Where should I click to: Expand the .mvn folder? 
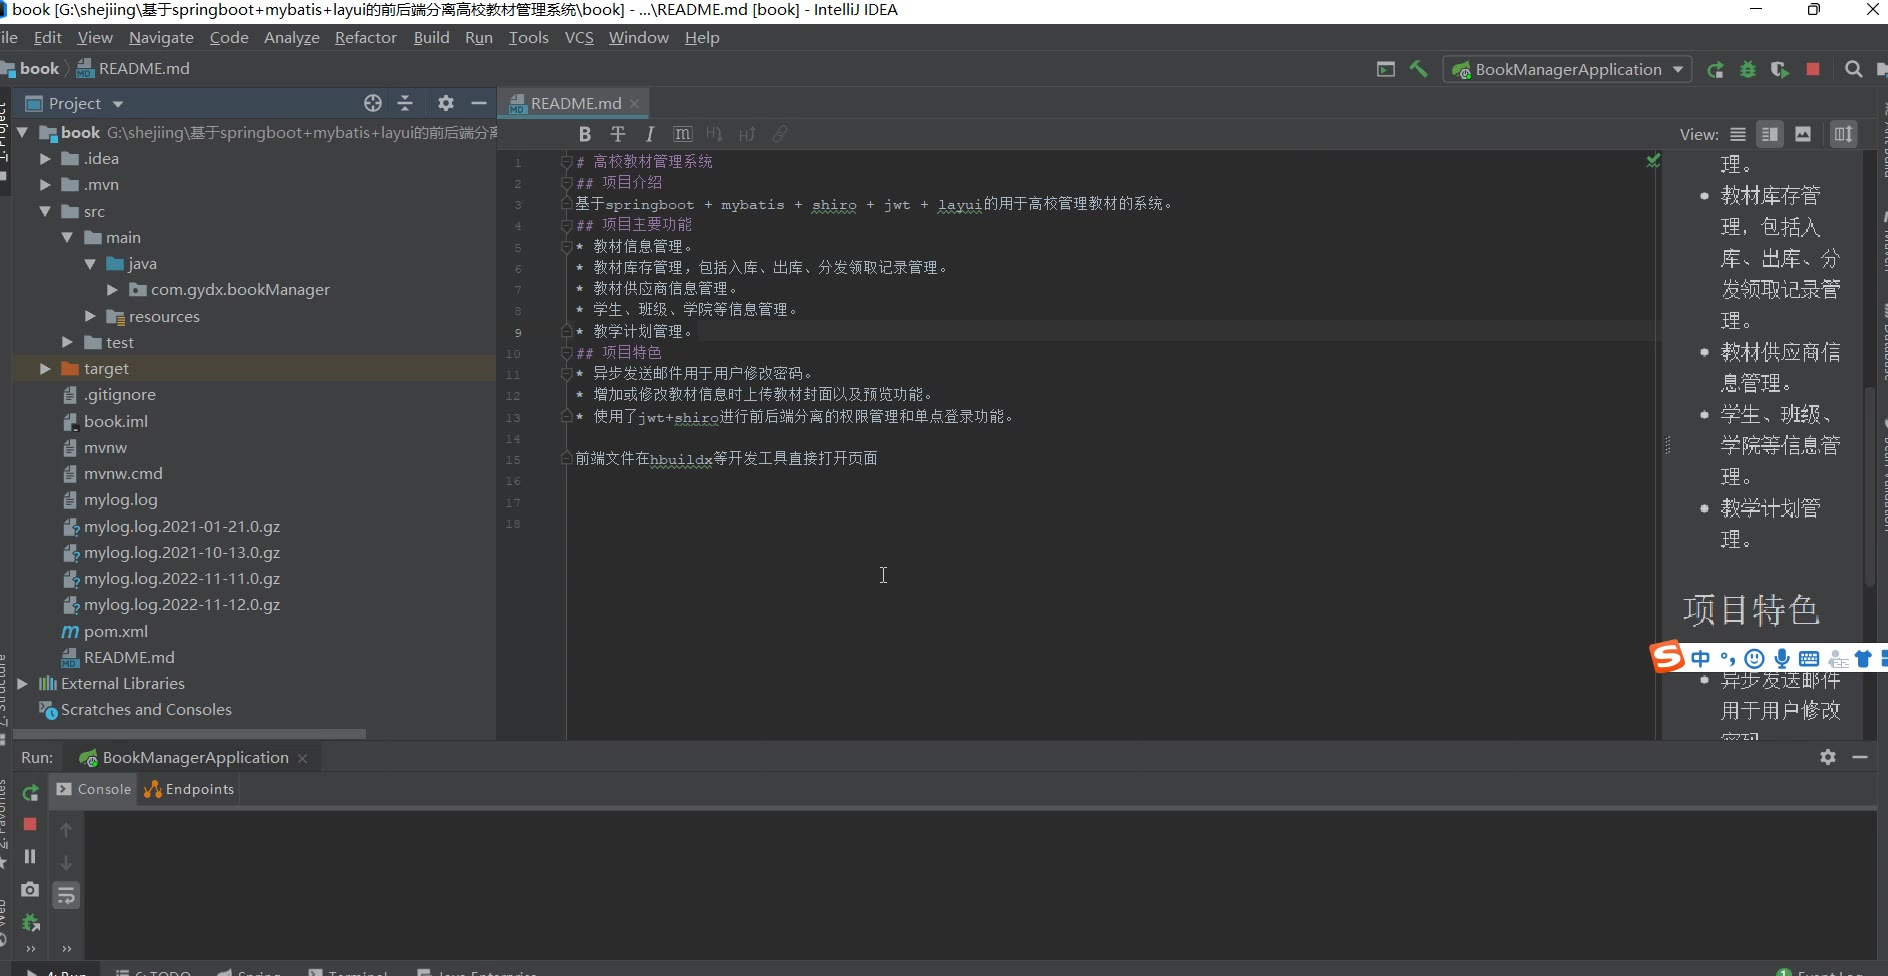click(x=45, y=185)
